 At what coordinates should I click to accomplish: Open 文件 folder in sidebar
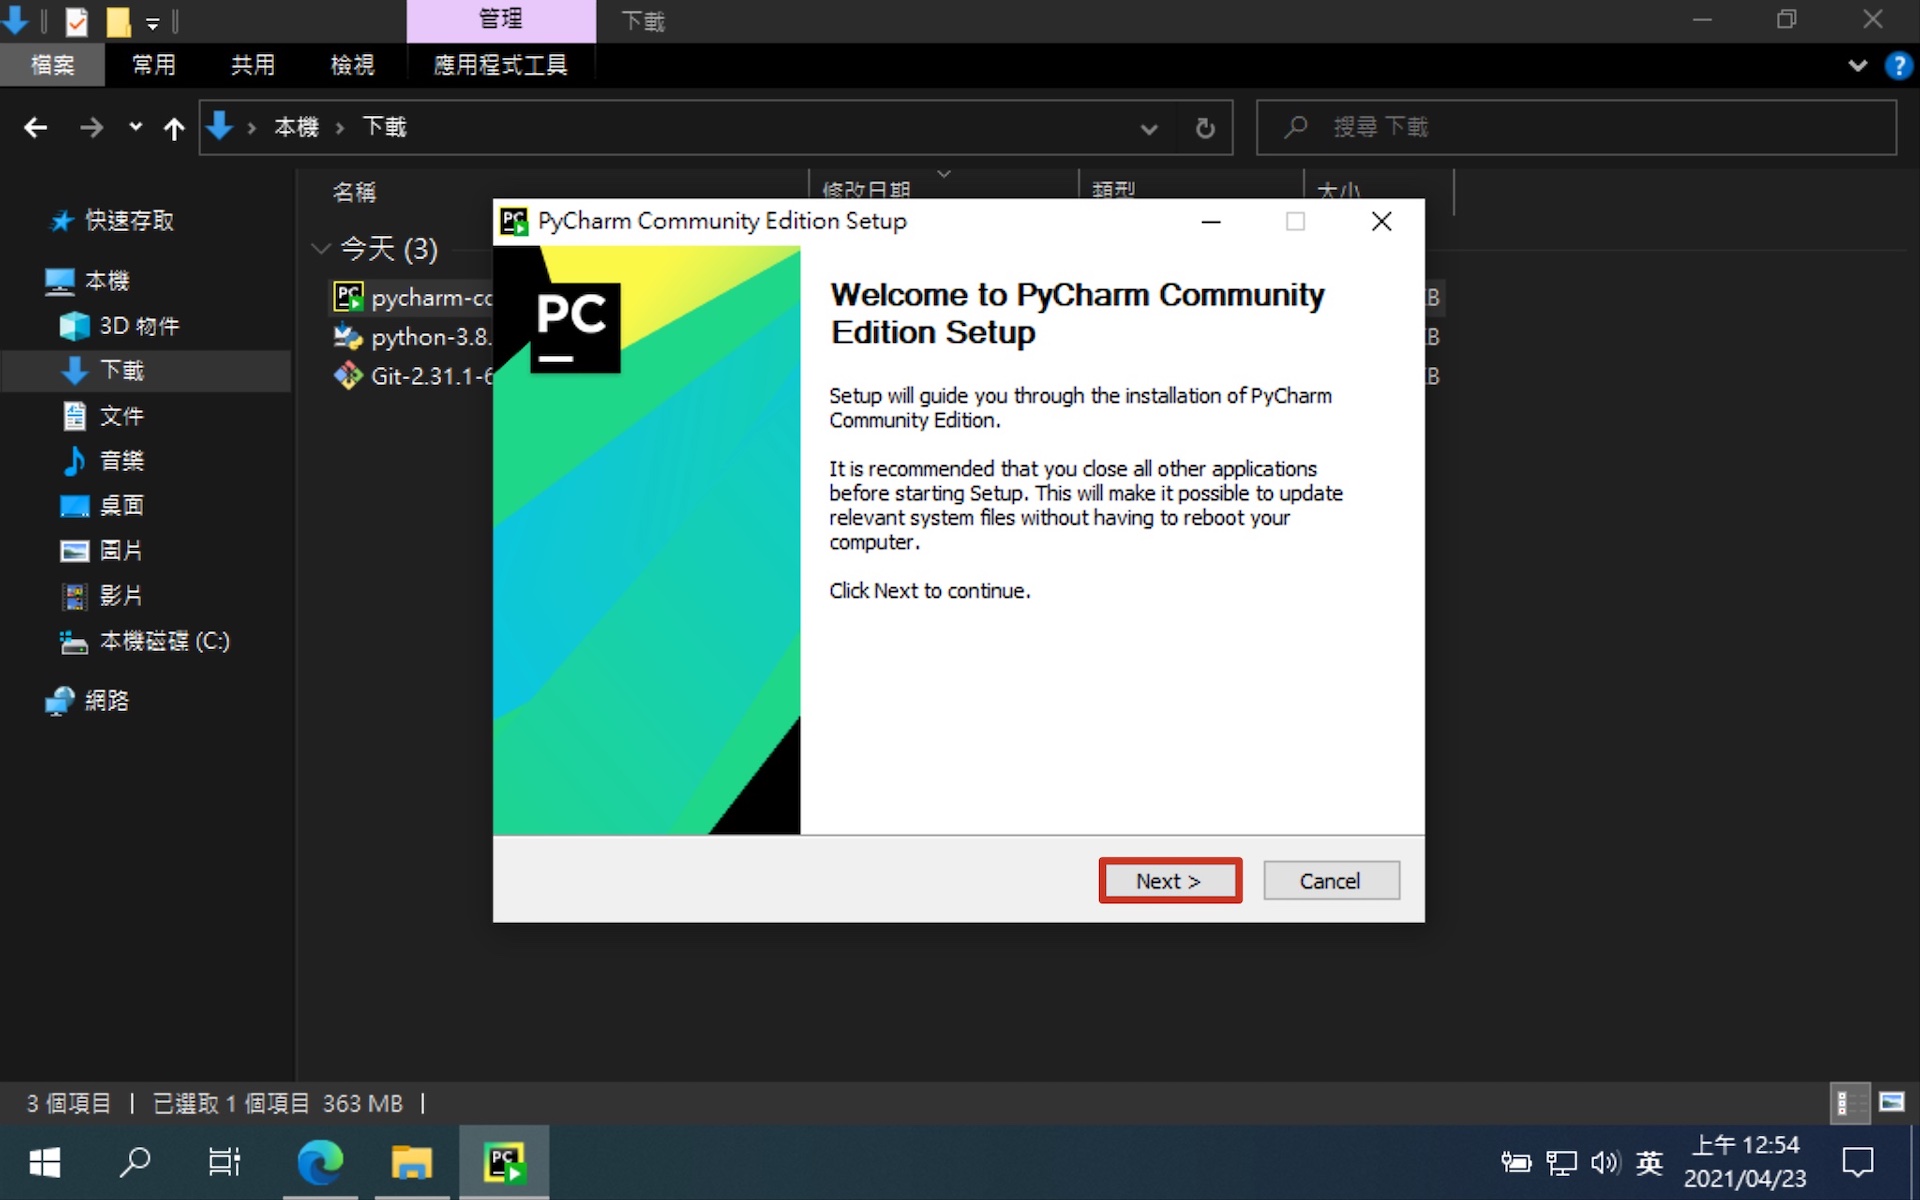(103, 416)
